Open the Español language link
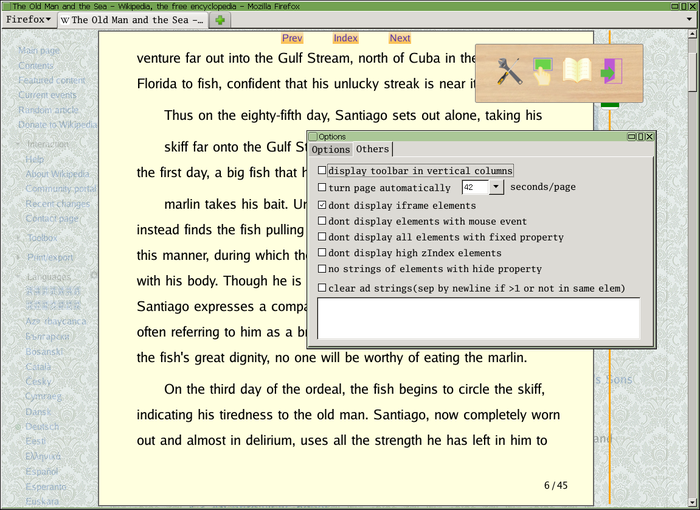700x510 pixels. point(42,472)
